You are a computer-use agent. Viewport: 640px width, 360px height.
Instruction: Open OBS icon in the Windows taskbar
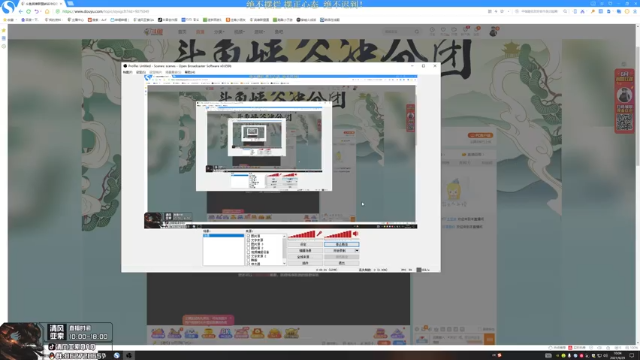129,356
